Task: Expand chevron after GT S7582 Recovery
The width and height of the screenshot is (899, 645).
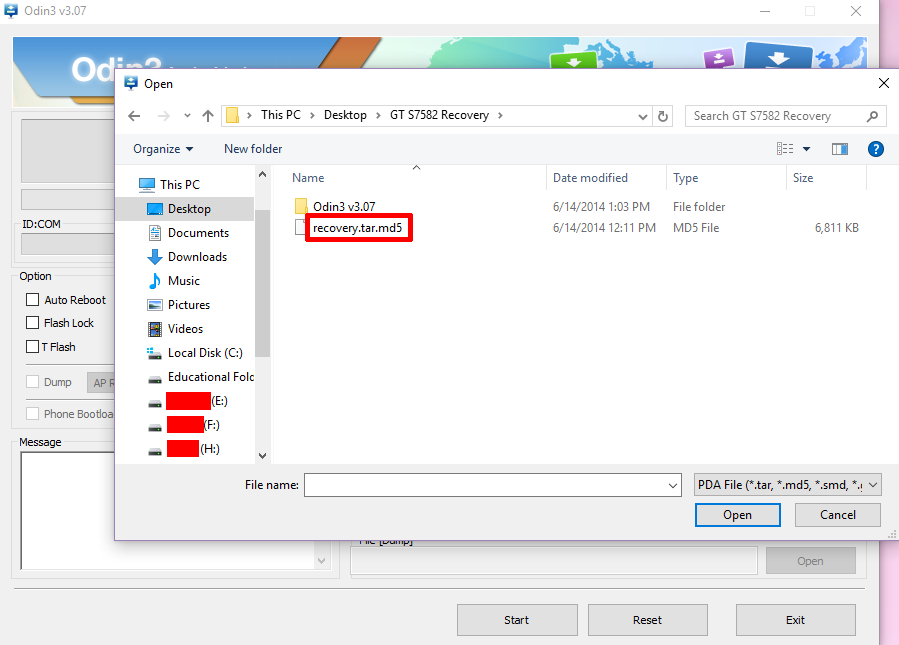Action: (x=500, y=116)
